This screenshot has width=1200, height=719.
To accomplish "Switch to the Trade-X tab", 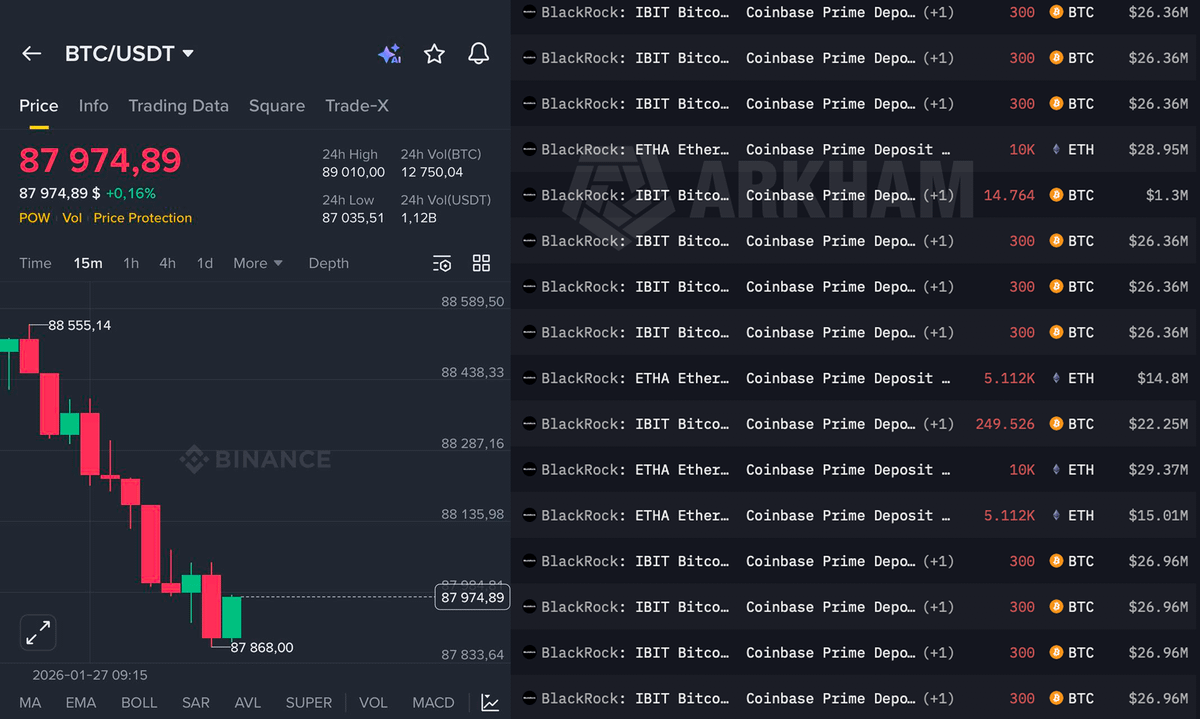I will (x=356, y=106).
